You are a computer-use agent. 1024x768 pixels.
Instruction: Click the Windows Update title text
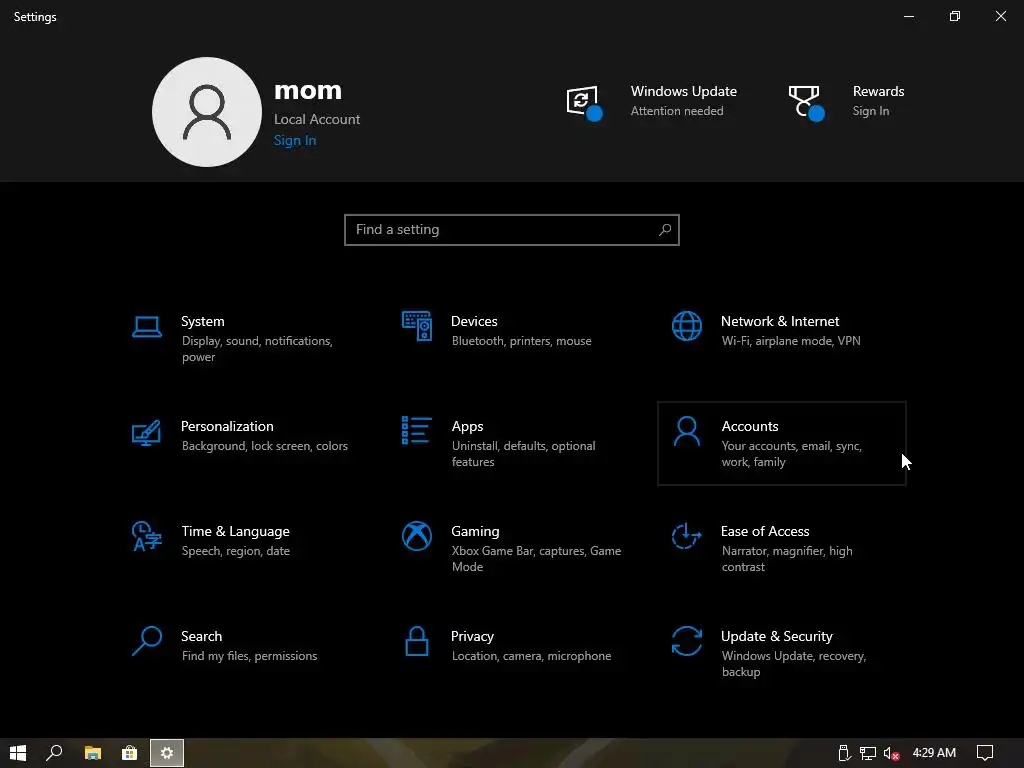click(x=683, y=91)
